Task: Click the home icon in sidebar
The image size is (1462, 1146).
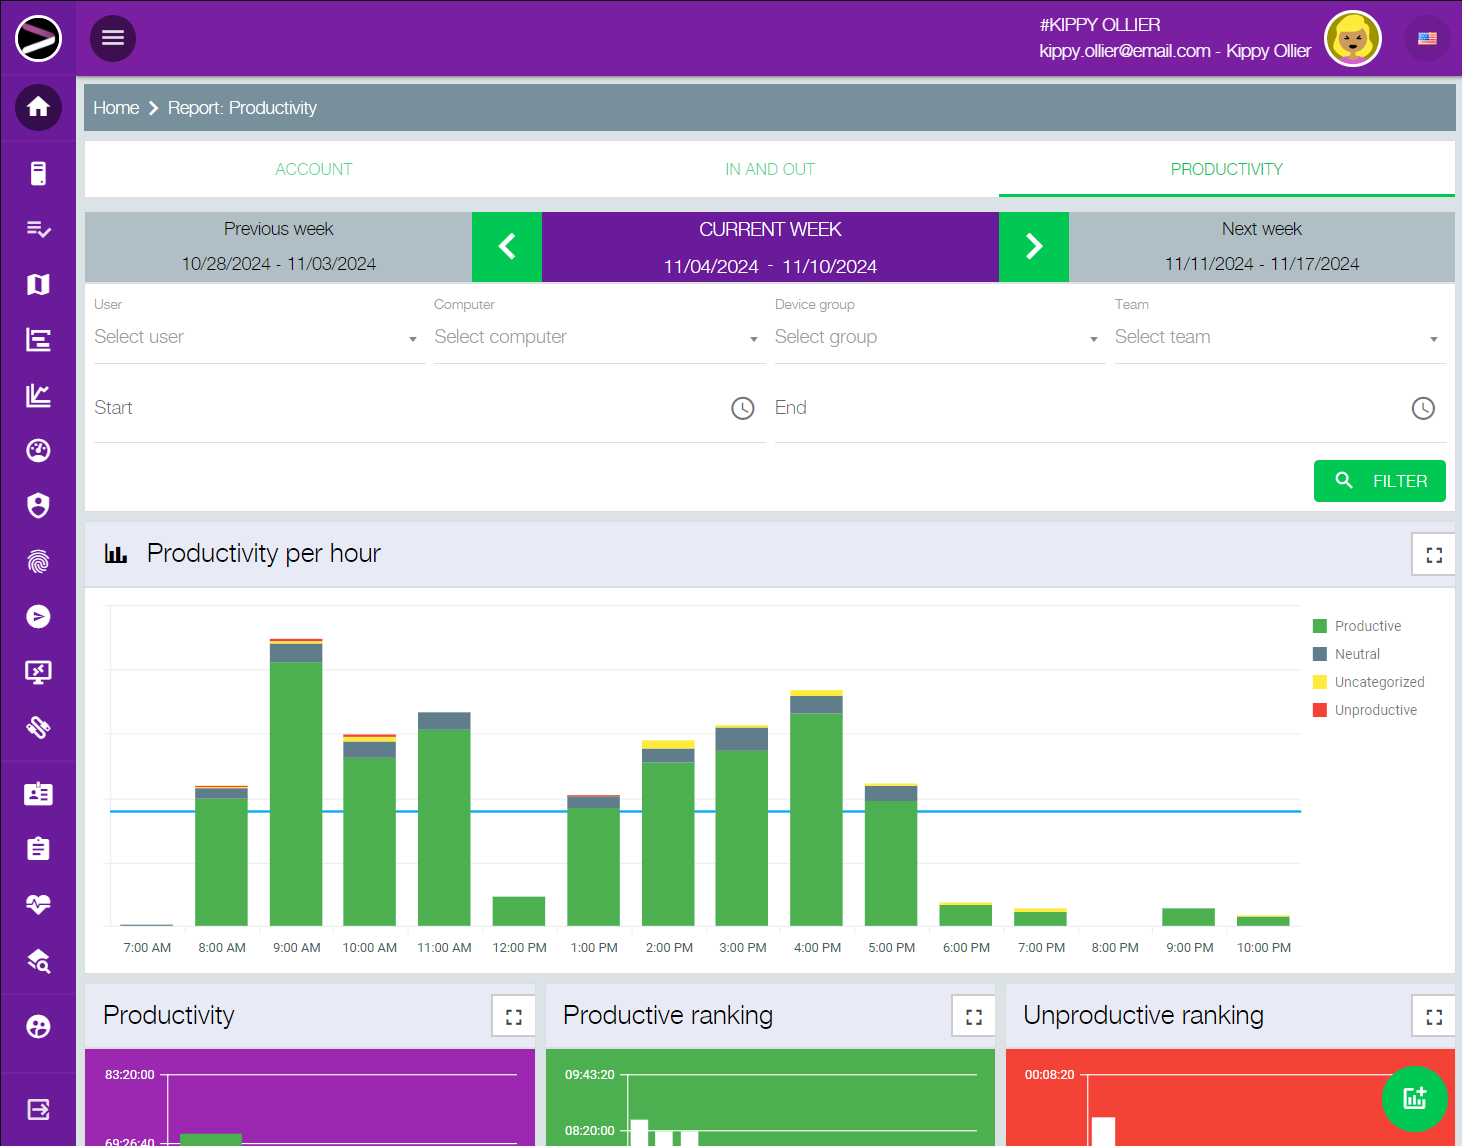Action: 38,107
